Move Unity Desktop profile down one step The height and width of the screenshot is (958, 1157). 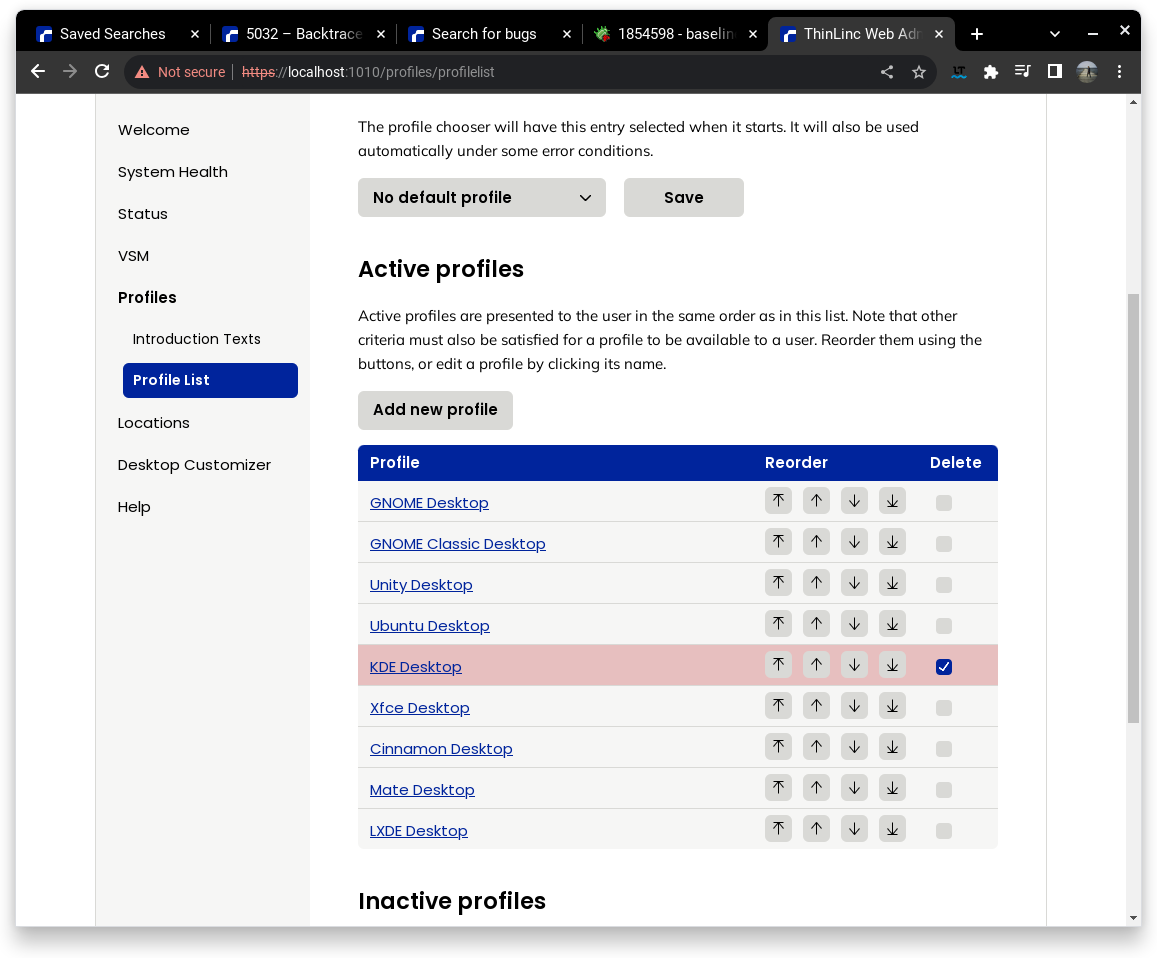(x=854, y=583)
